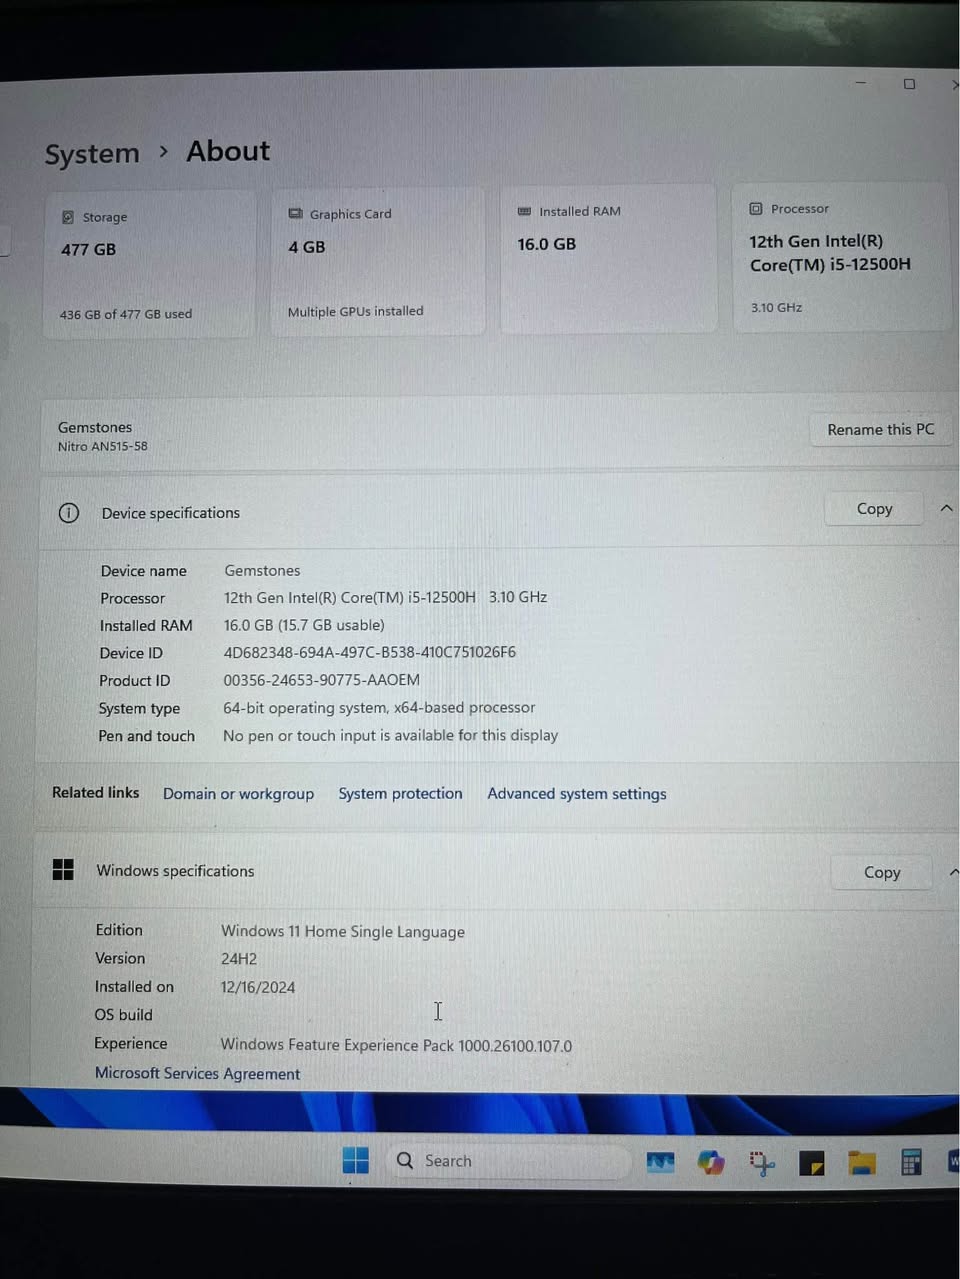The image size is (960, 1279).
Task: Open Word from the taskbar edge
Action: (x=953, y=1161)
